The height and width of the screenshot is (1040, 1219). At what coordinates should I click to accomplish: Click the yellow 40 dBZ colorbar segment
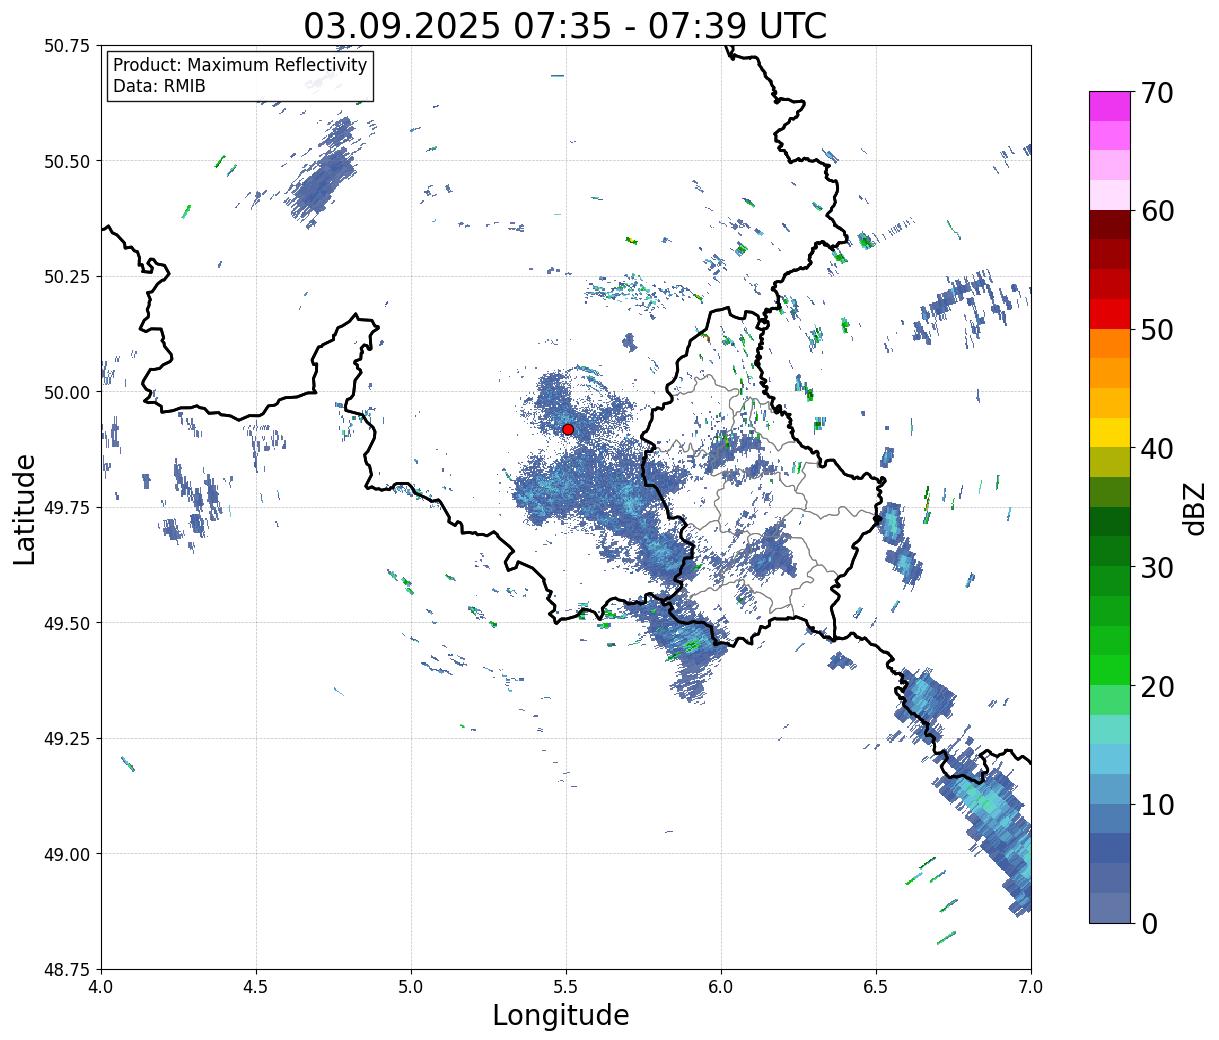point(1110,433)
